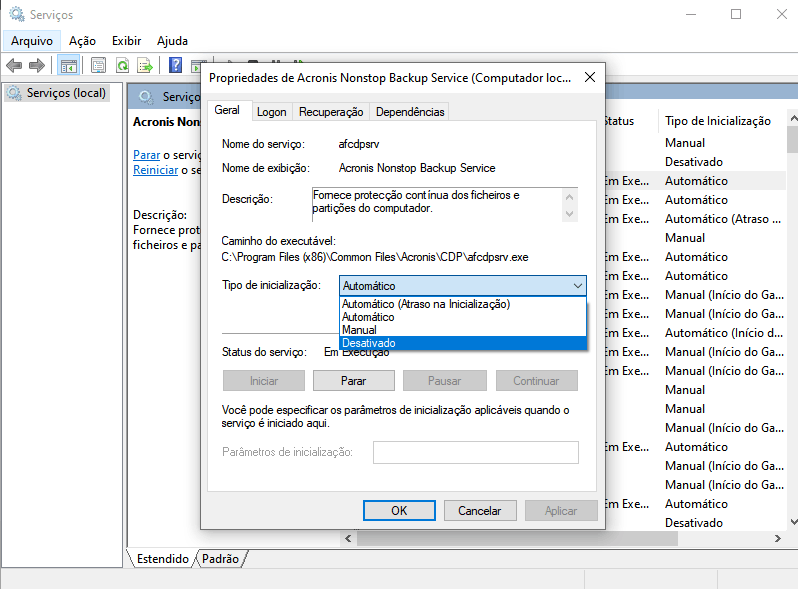Click the Forward arrow in Services toolbar
The image size is (798, 589).
37,65
